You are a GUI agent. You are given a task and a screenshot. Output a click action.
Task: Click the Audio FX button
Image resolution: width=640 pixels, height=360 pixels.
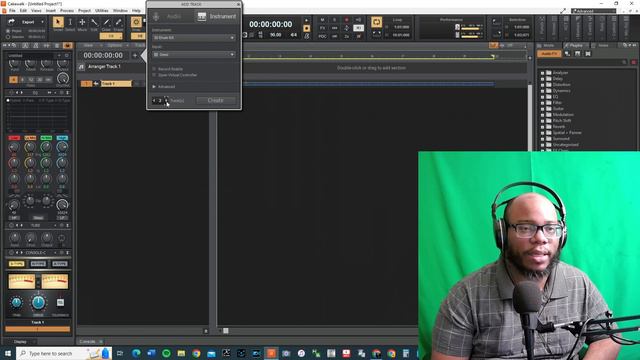[x=549, y=54]
